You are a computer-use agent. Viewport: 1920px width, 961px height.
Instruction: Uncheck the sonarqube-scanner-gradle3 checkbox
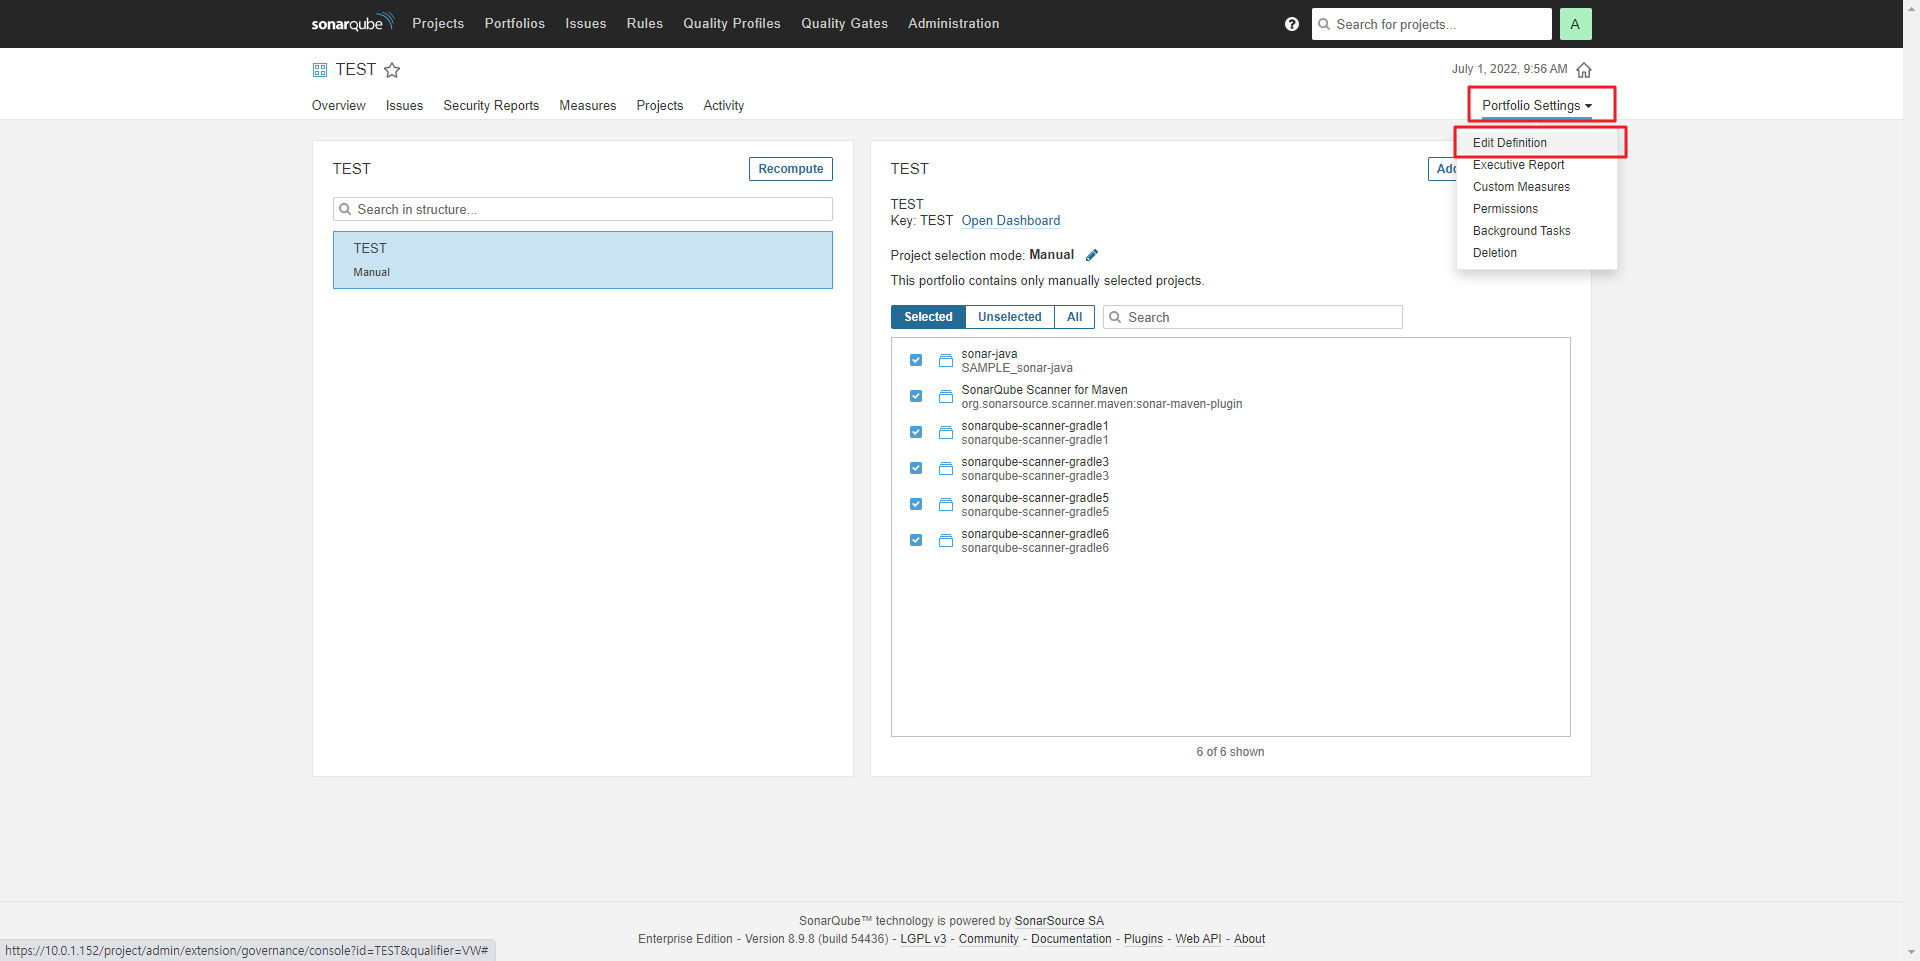click(916, 468)
